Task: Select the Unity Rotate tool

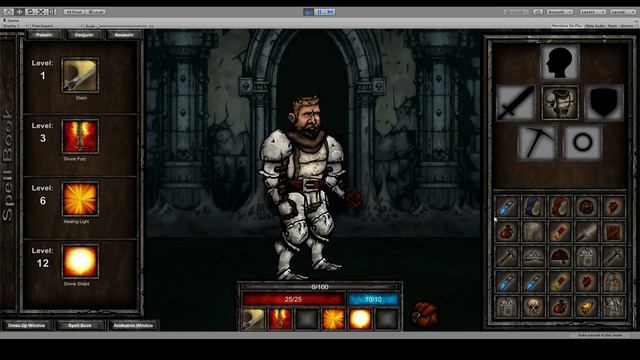Action: (x=30, y=12)
